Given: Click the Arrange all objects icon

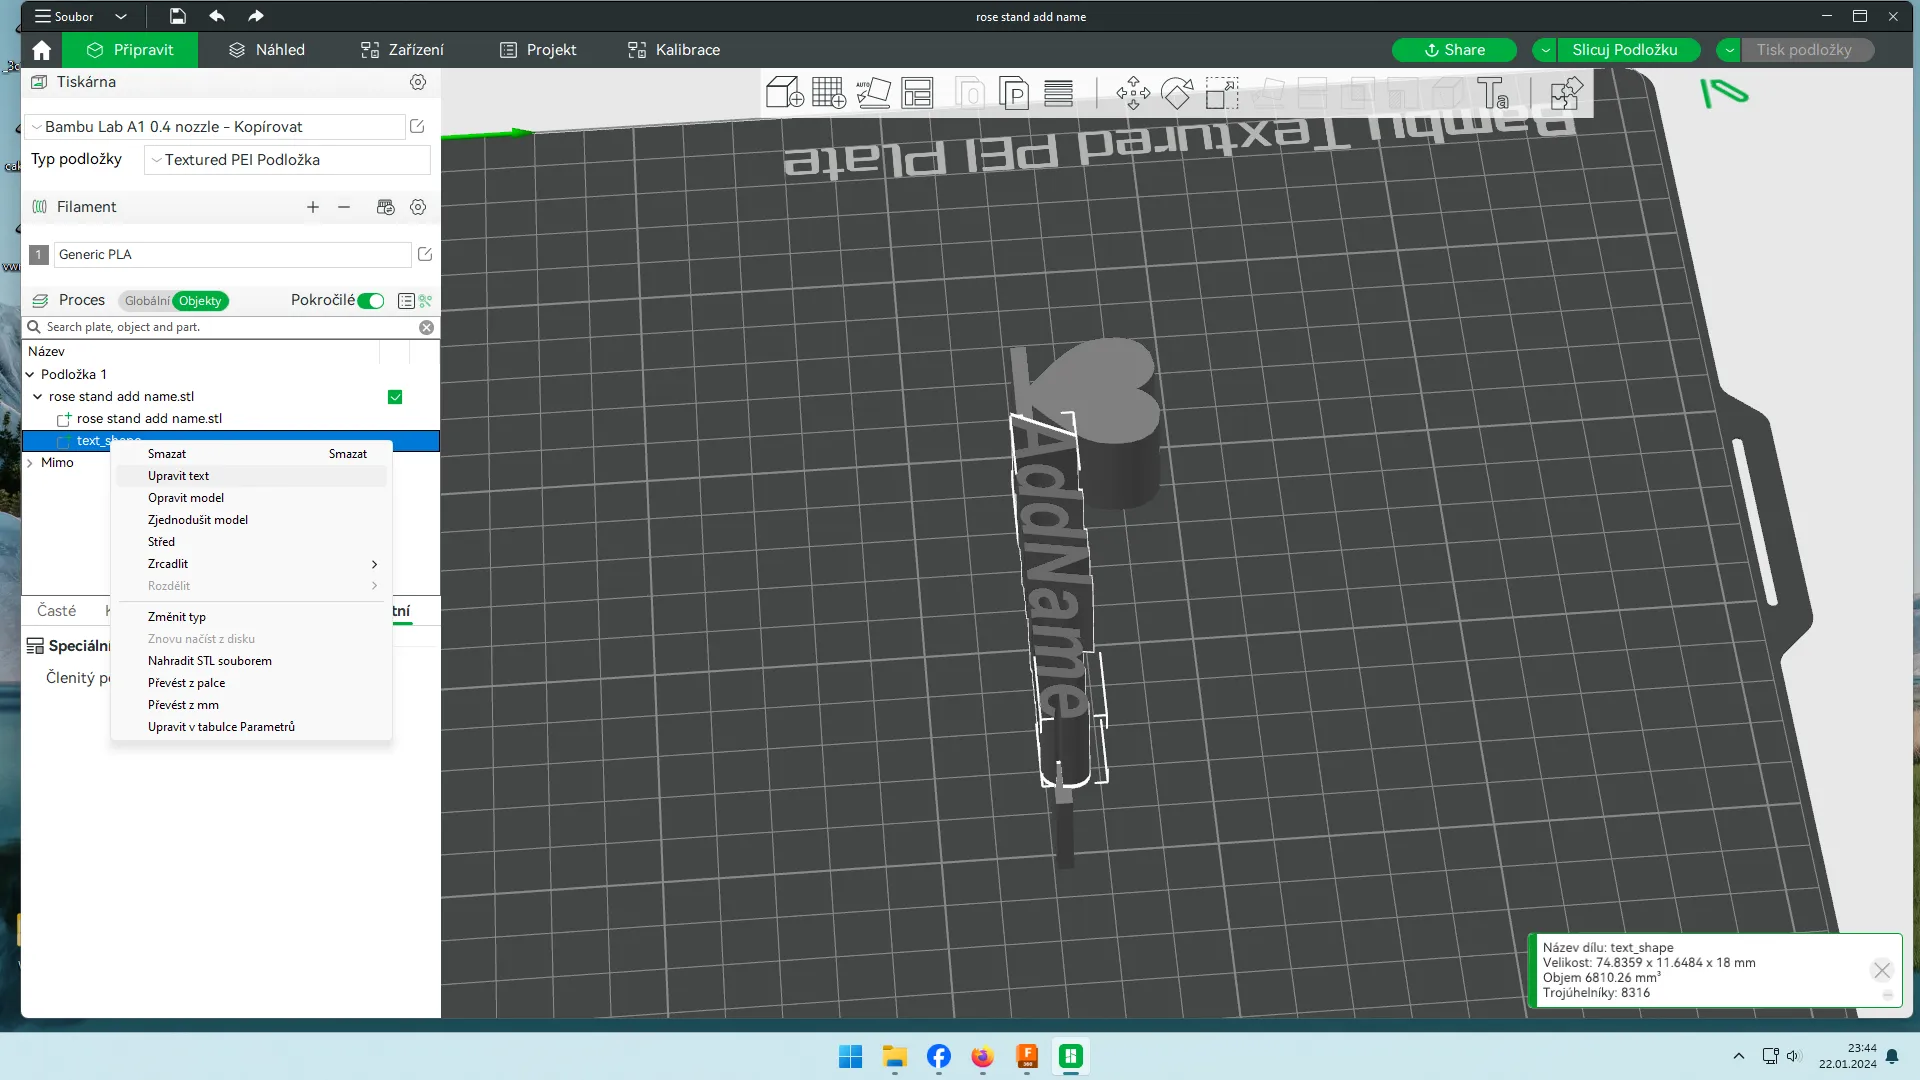Looking at the screenshot, I should point(917,93).
